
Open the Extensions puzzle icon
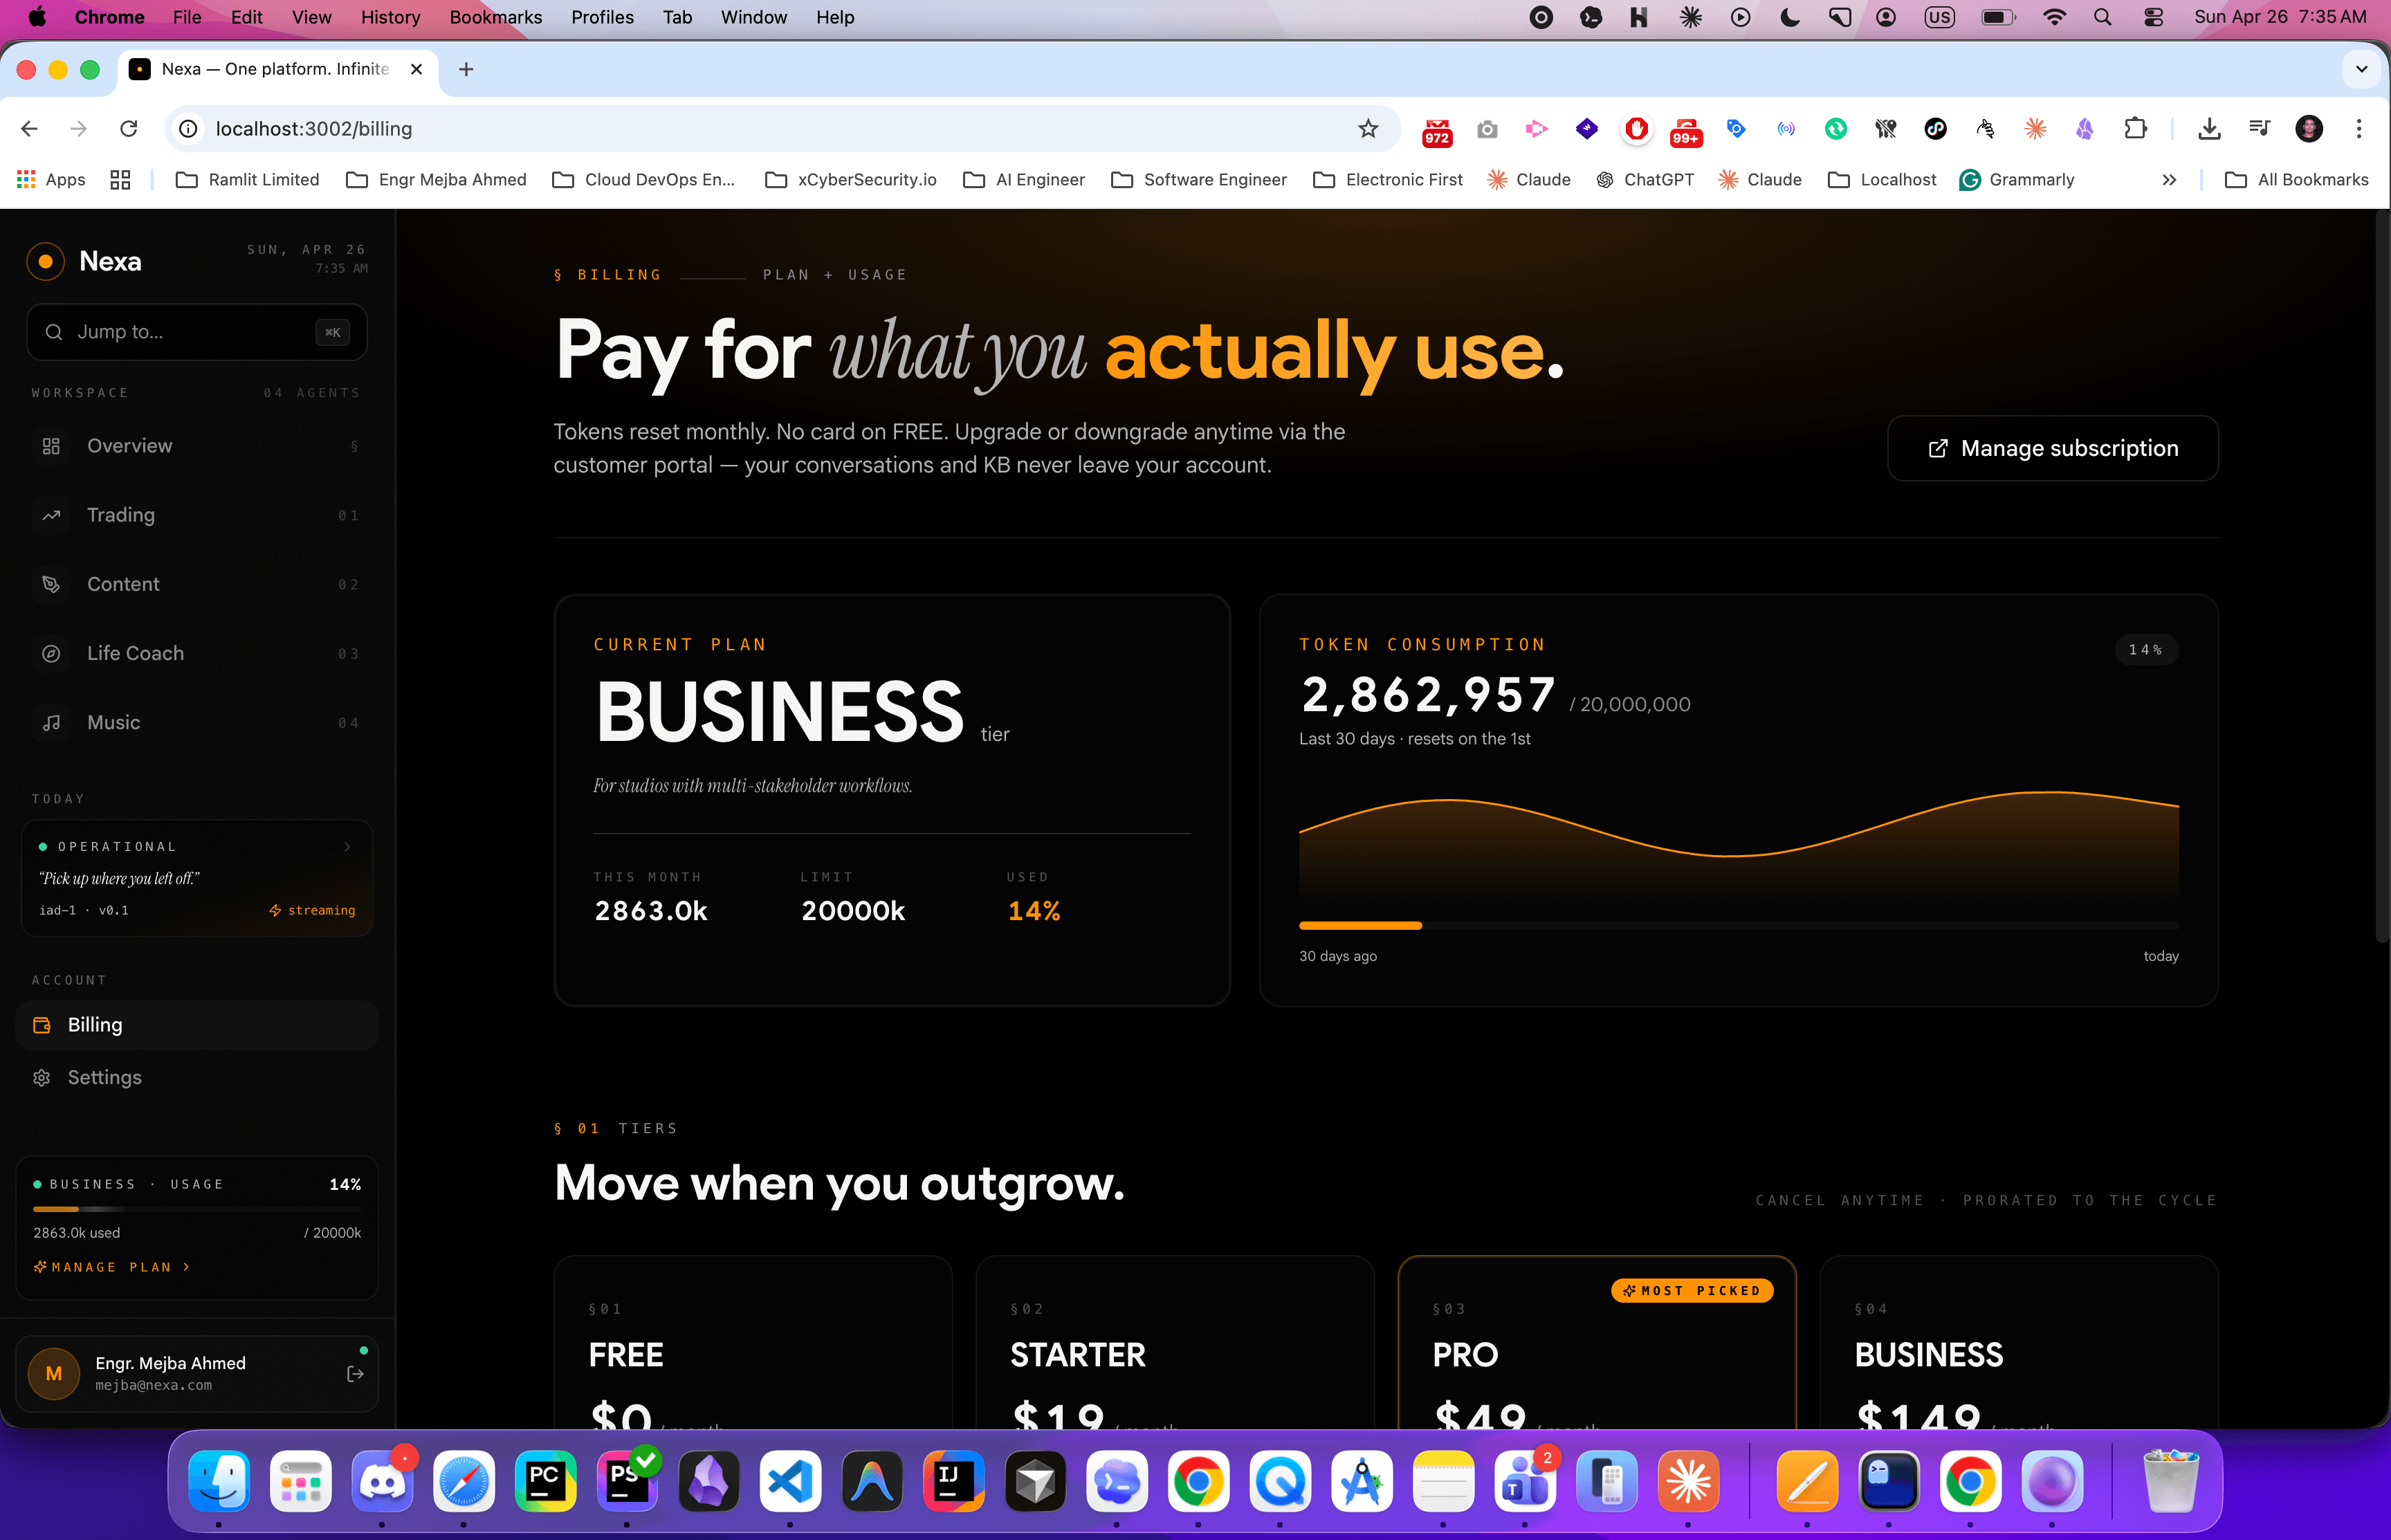pyautogui.click(x=2135, y=129)
